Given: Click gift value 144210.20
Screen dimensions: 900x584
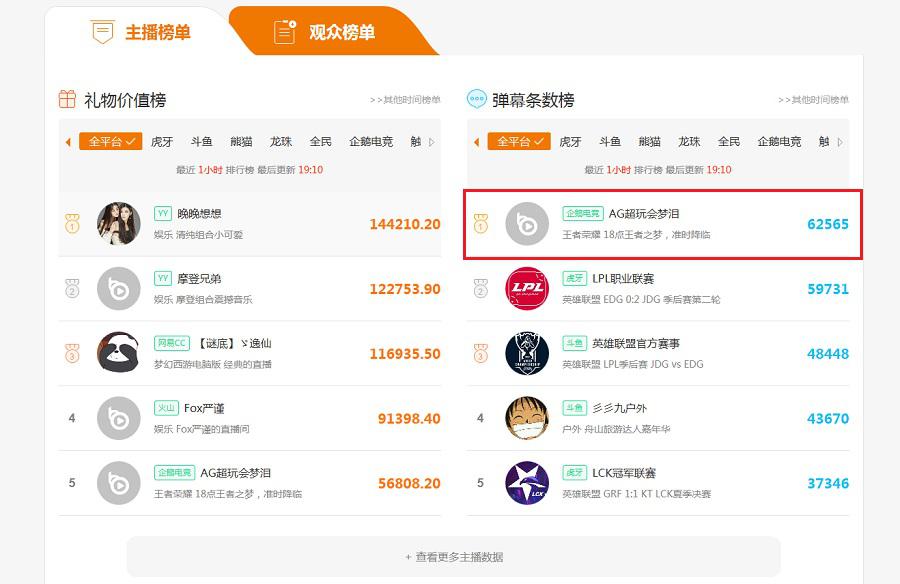Looking at the screenshot, I should point(405,224).
